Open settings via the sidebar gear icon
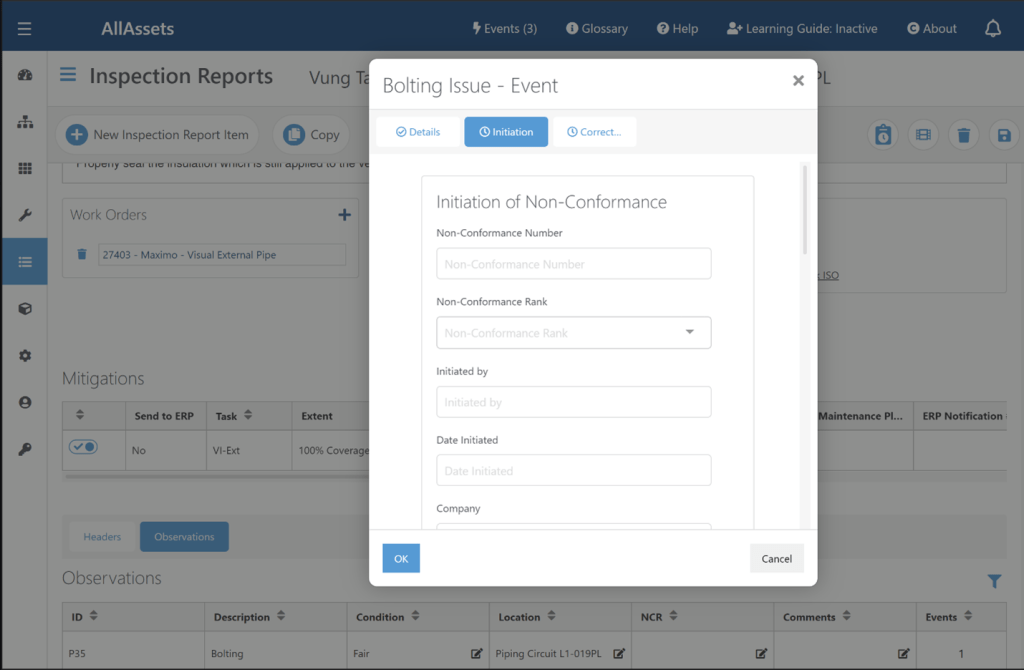 [24, 355]
